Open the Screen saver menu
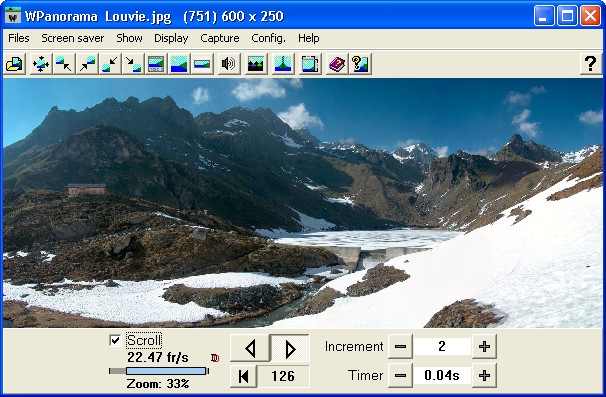Image resolution: width=606 pixels, height=397 pixels. [x=73, y=38]
